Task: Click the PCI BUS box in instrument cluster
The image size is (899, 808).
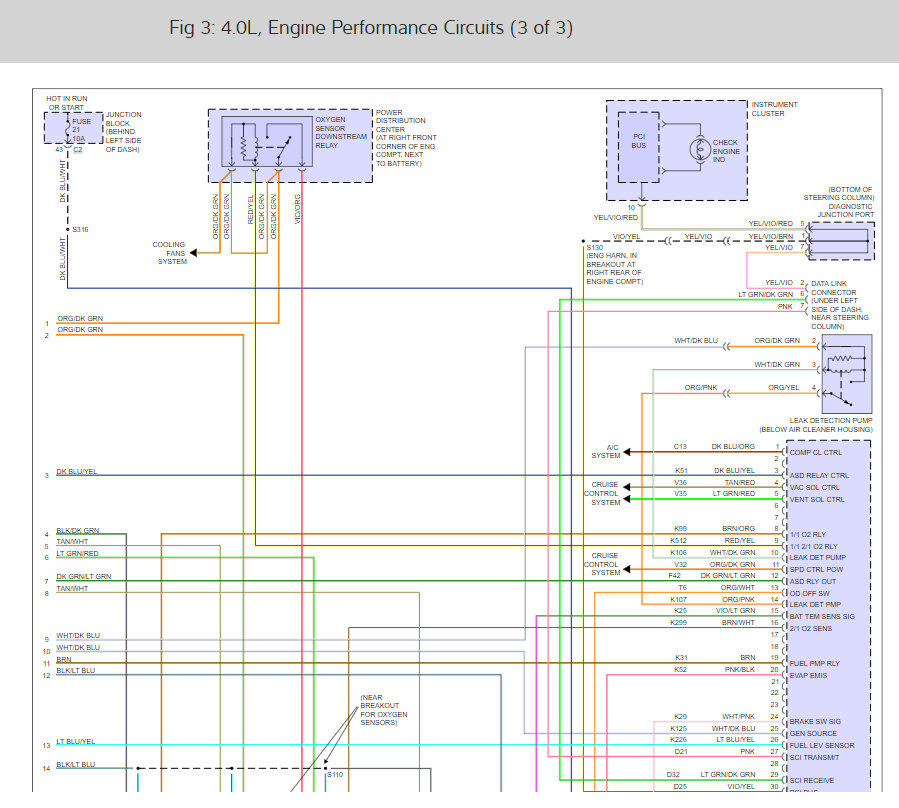Action: [638, 147]
